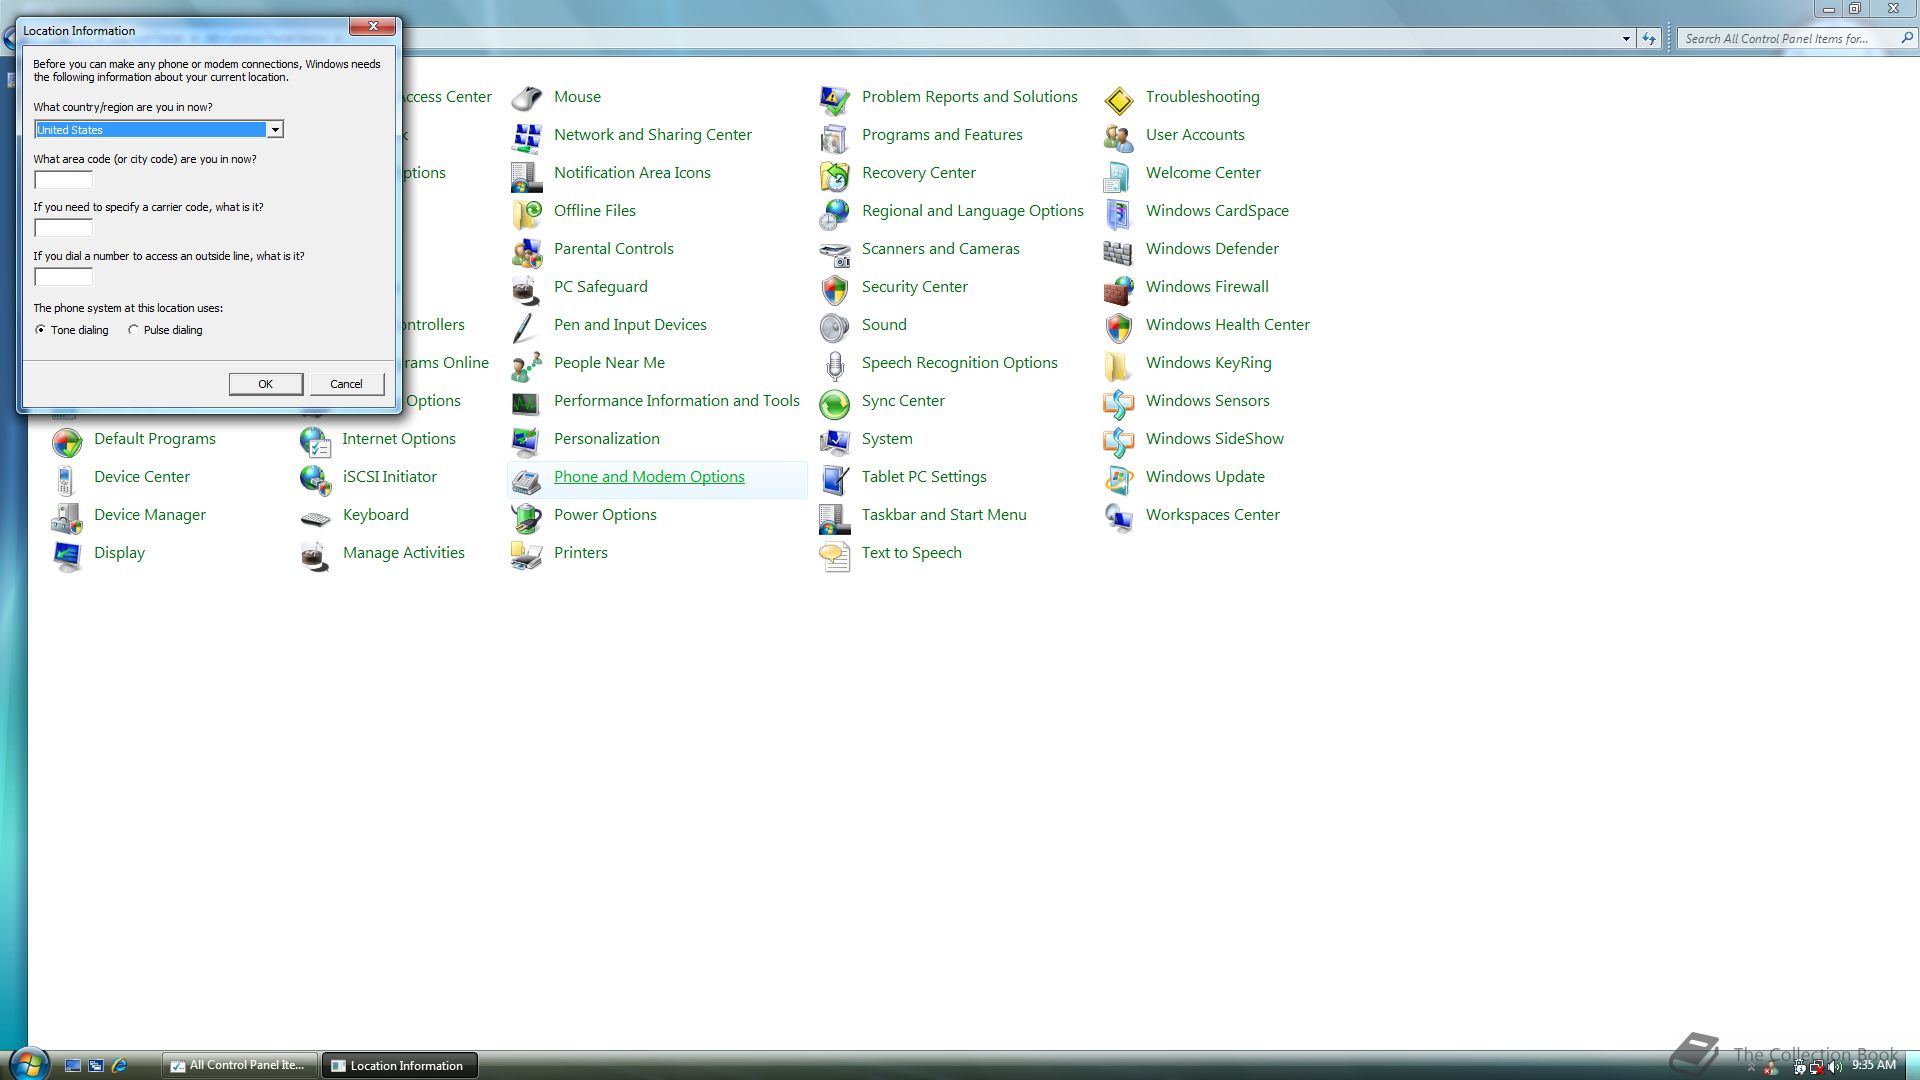Viewport: 1920px width, 1080px height.
Task: Select the Tone dialing radio button
Action: [40, 330]
